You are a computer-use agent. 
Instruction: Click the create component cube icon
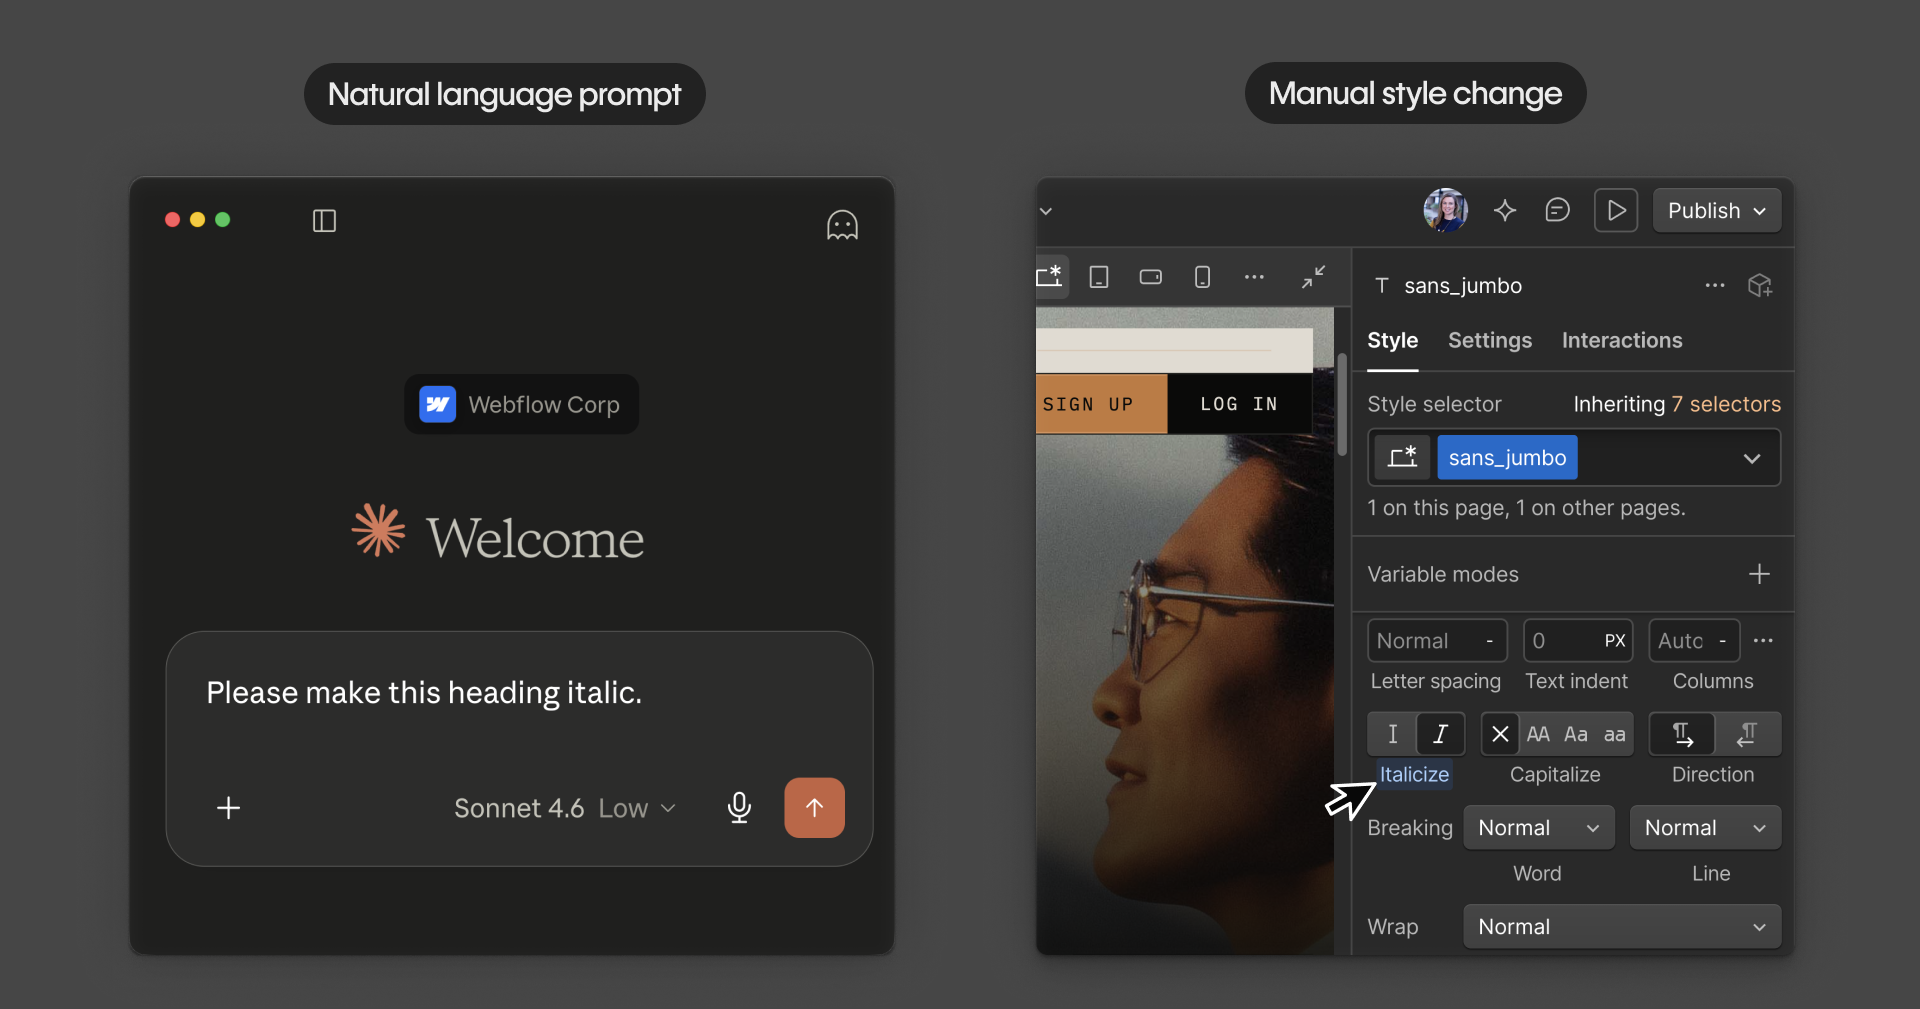(1760, 286)
